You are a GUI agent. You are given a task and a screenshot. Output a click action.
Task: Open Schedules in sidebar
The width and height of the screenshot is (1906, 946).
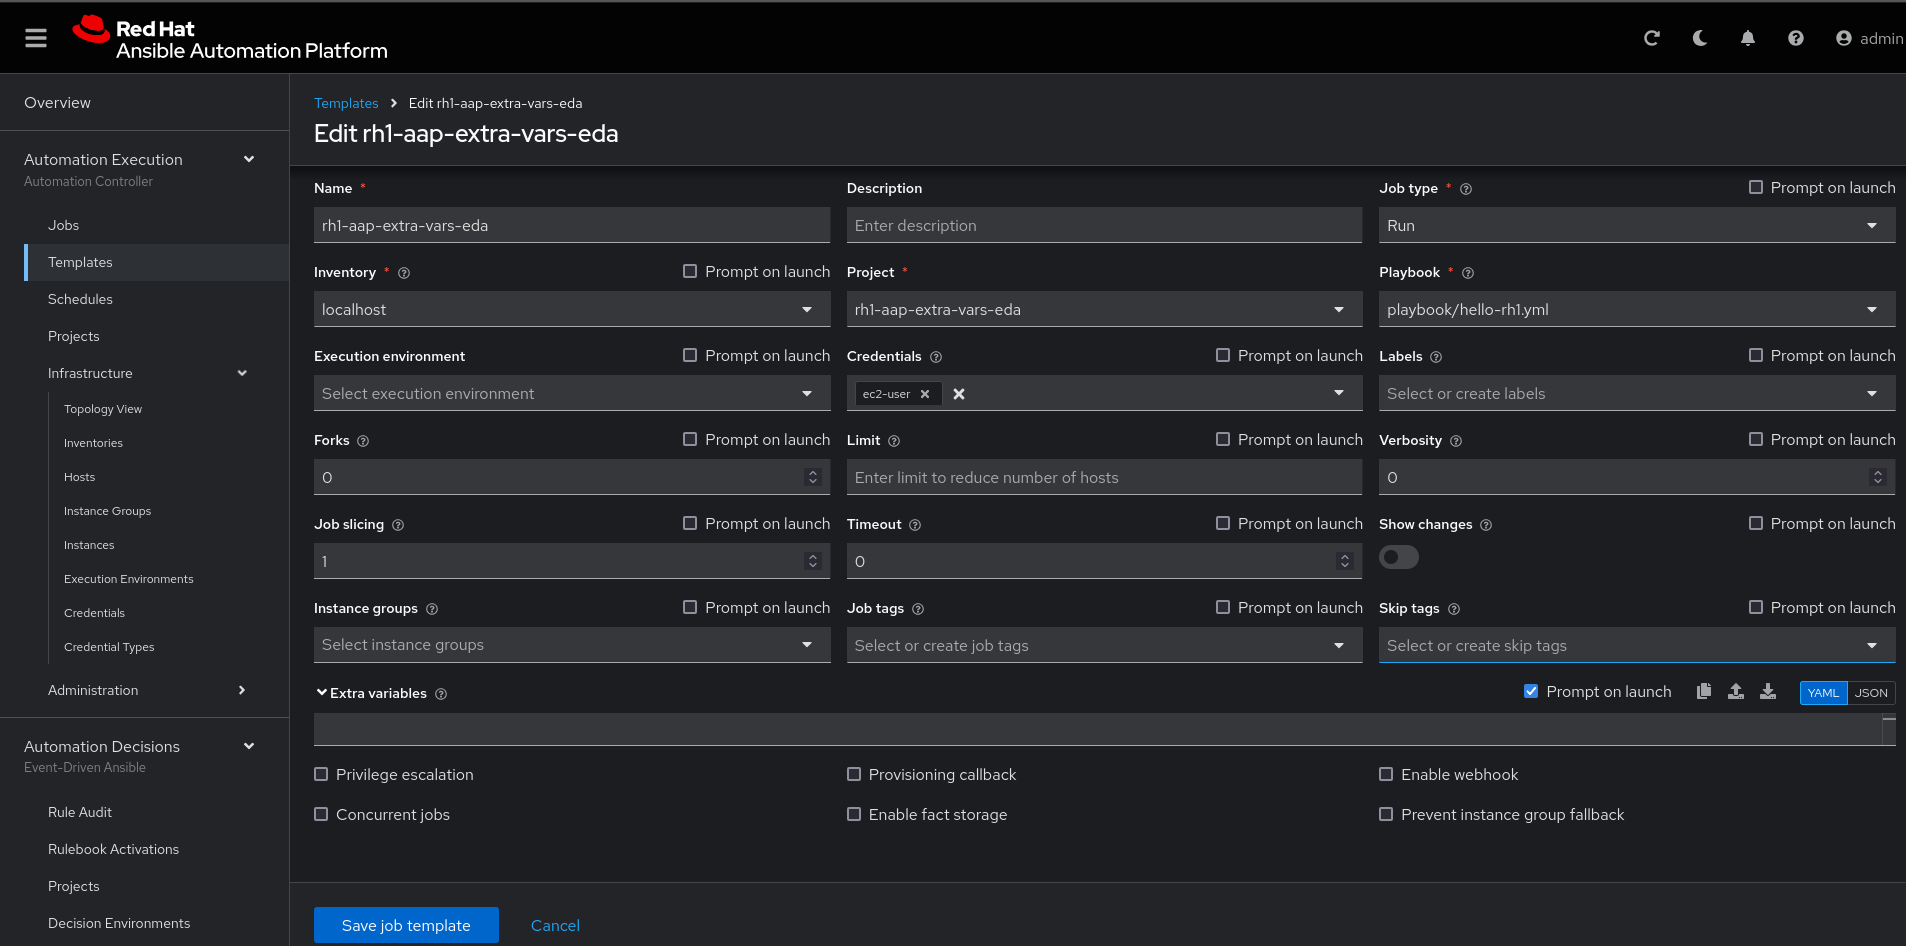pyautogui.click(x=80, y=299)
